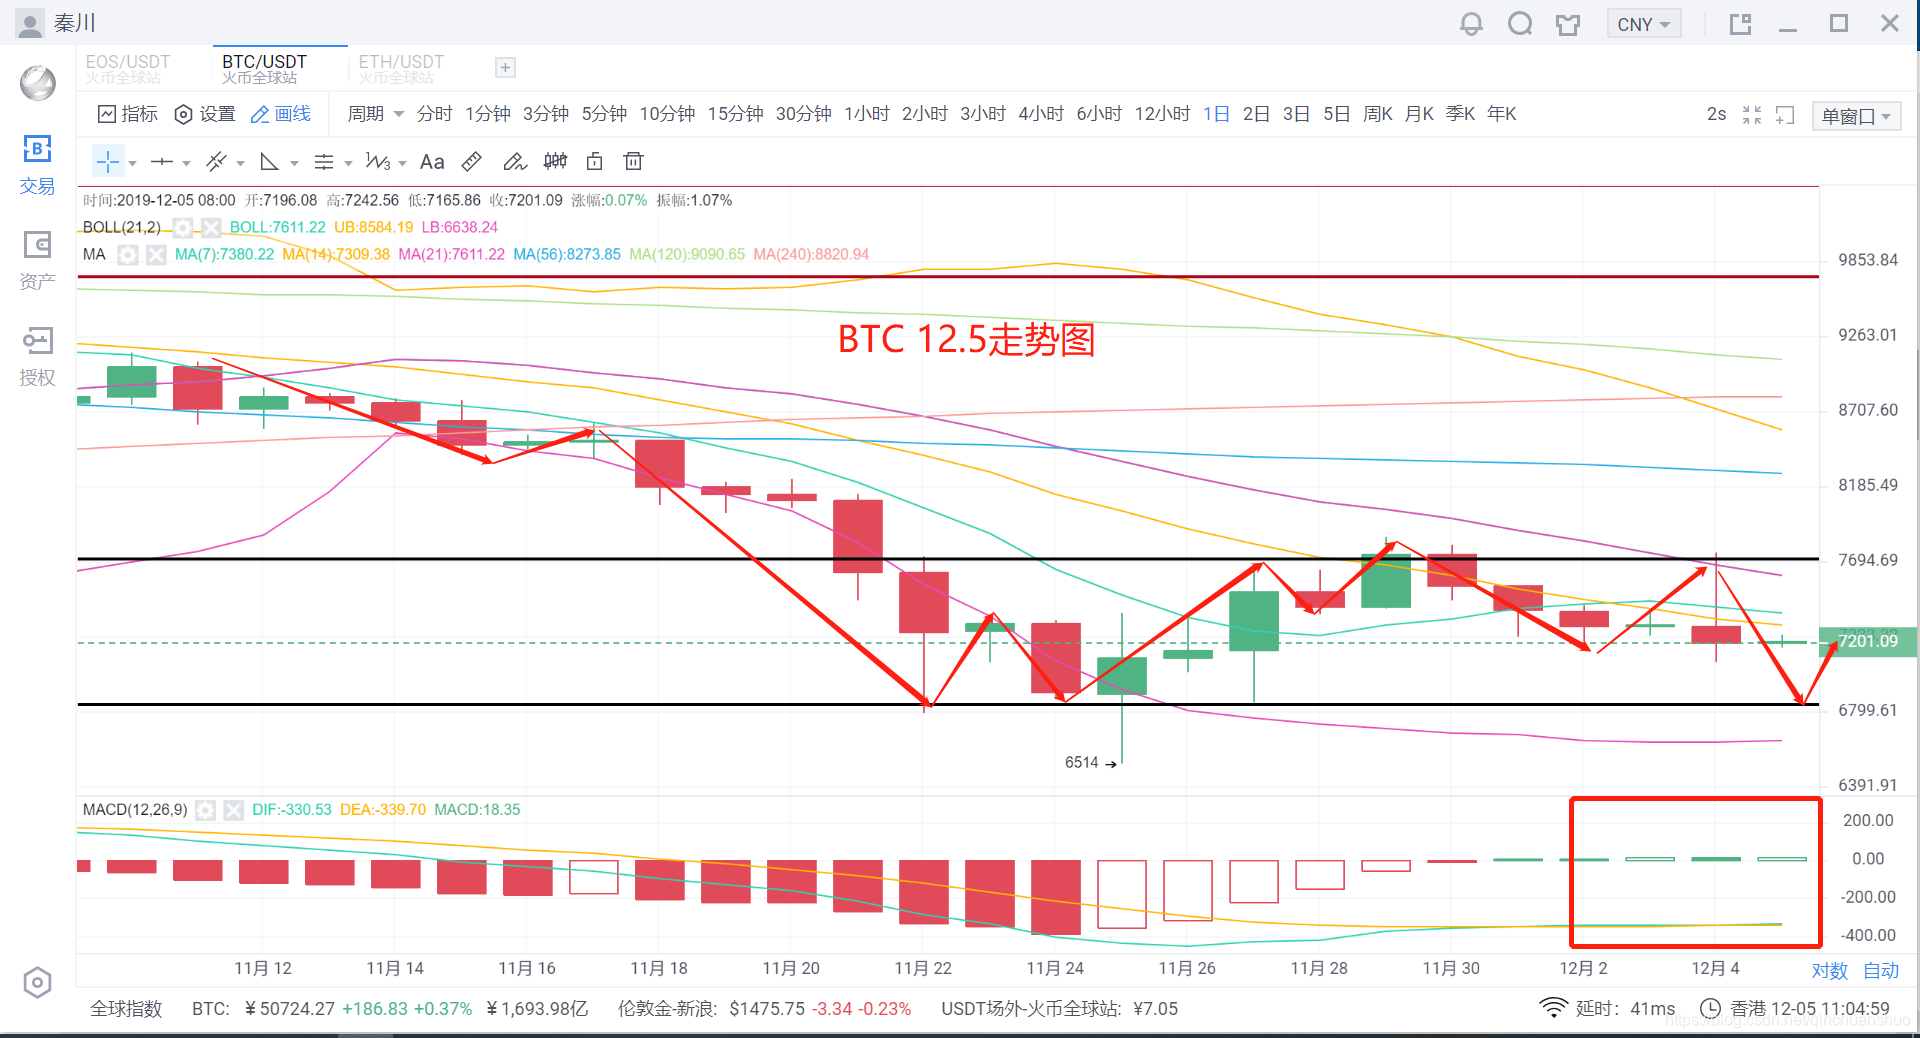
Task: Select the crosshair cursor tool
Action: pyautogui.click(x=108, y=161)
